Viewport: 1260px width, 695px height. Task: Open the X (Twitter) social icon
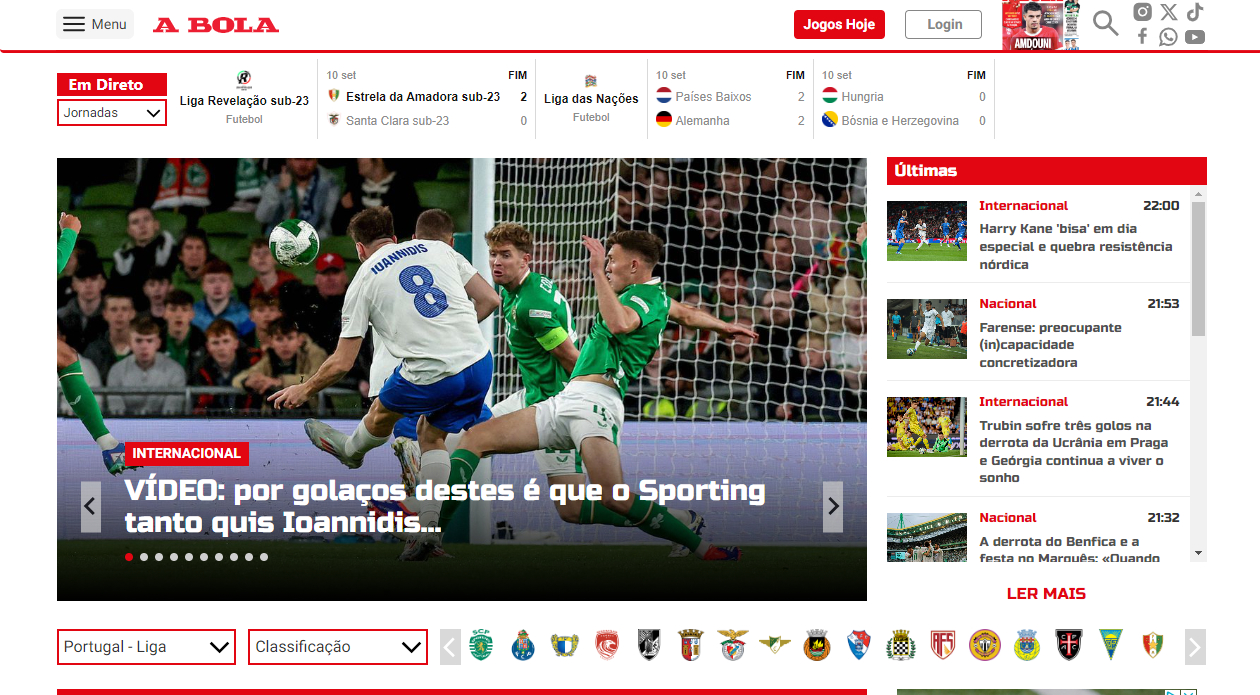click(x=1169, y=12)
